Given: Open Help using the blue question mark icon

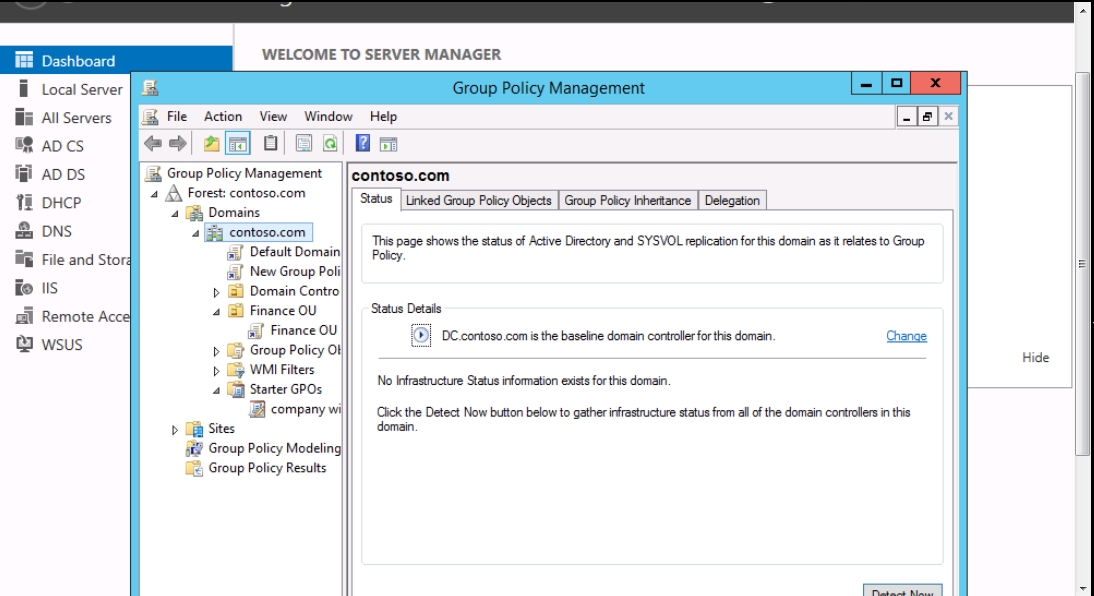Looking at the screenshot, I should (x=363, y=144).
